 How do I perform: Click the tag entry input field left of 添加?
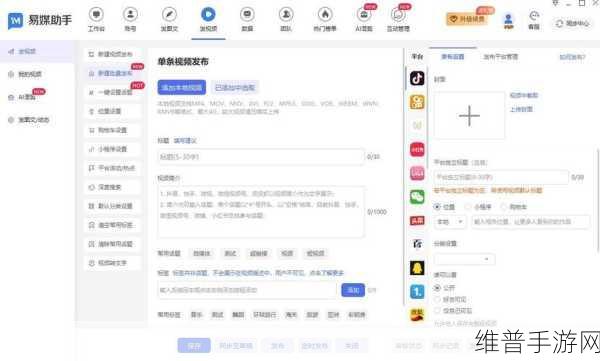(247, 290)
